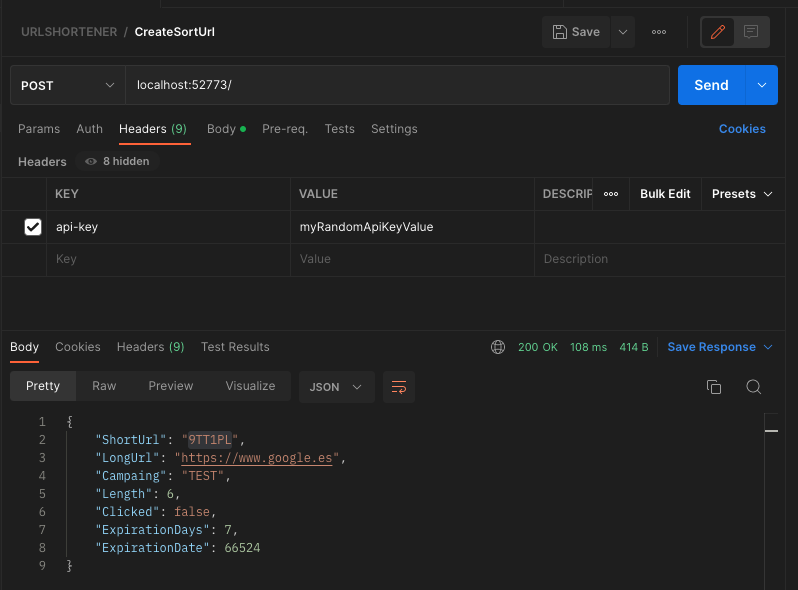The height and width of the screenshot is (590, 798).
Task: Open the Test Results tab
Action: (x=235, y=347)
